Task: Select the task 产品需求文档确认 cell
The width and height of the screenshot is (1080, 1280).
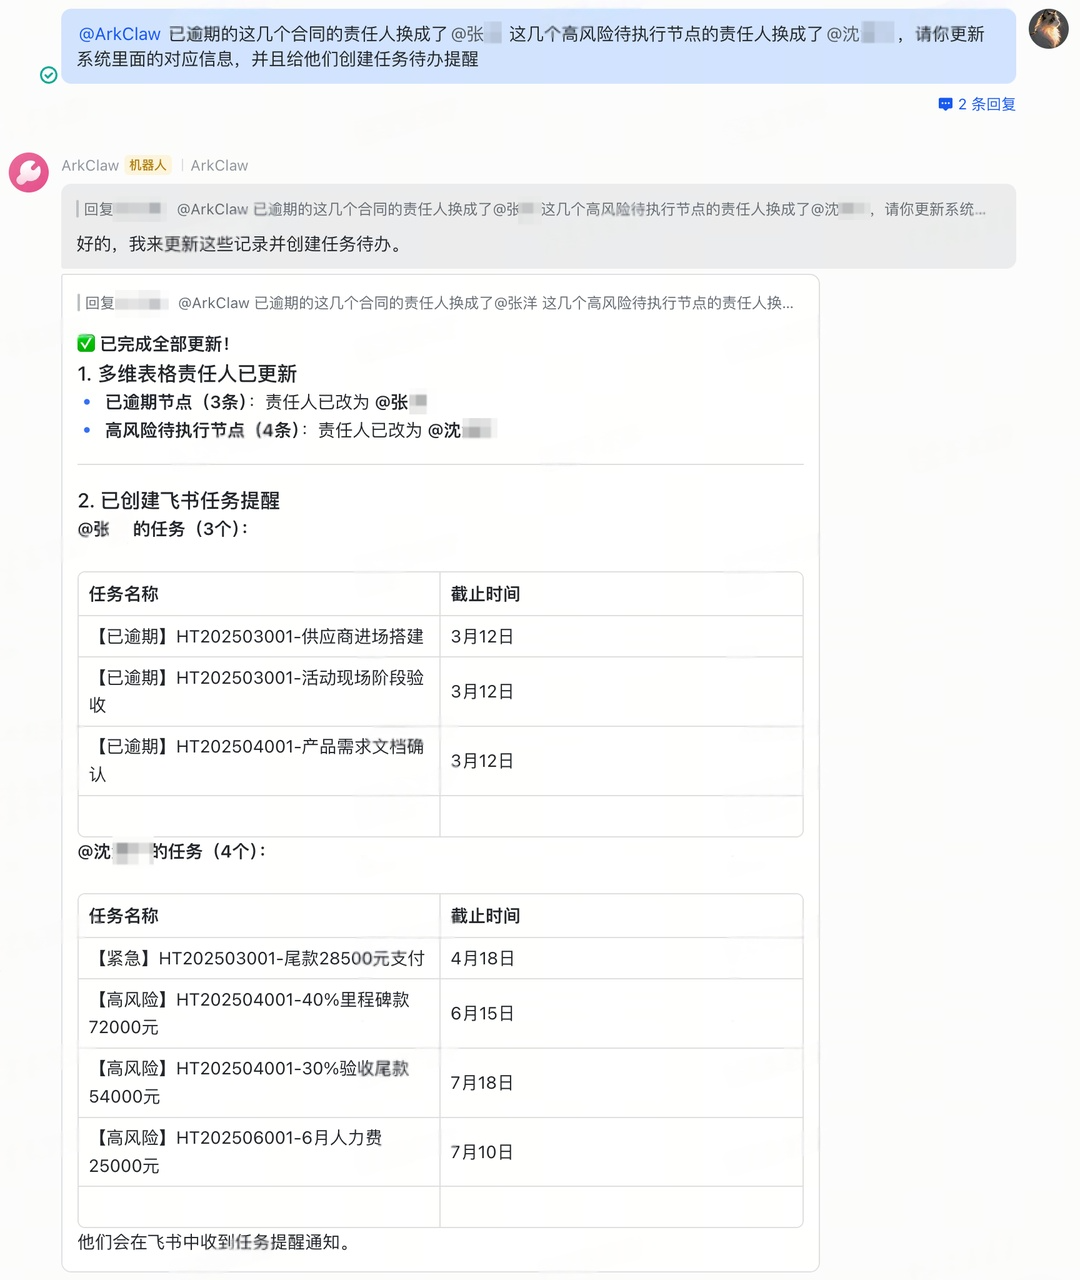Action: [x=259, y=761]
